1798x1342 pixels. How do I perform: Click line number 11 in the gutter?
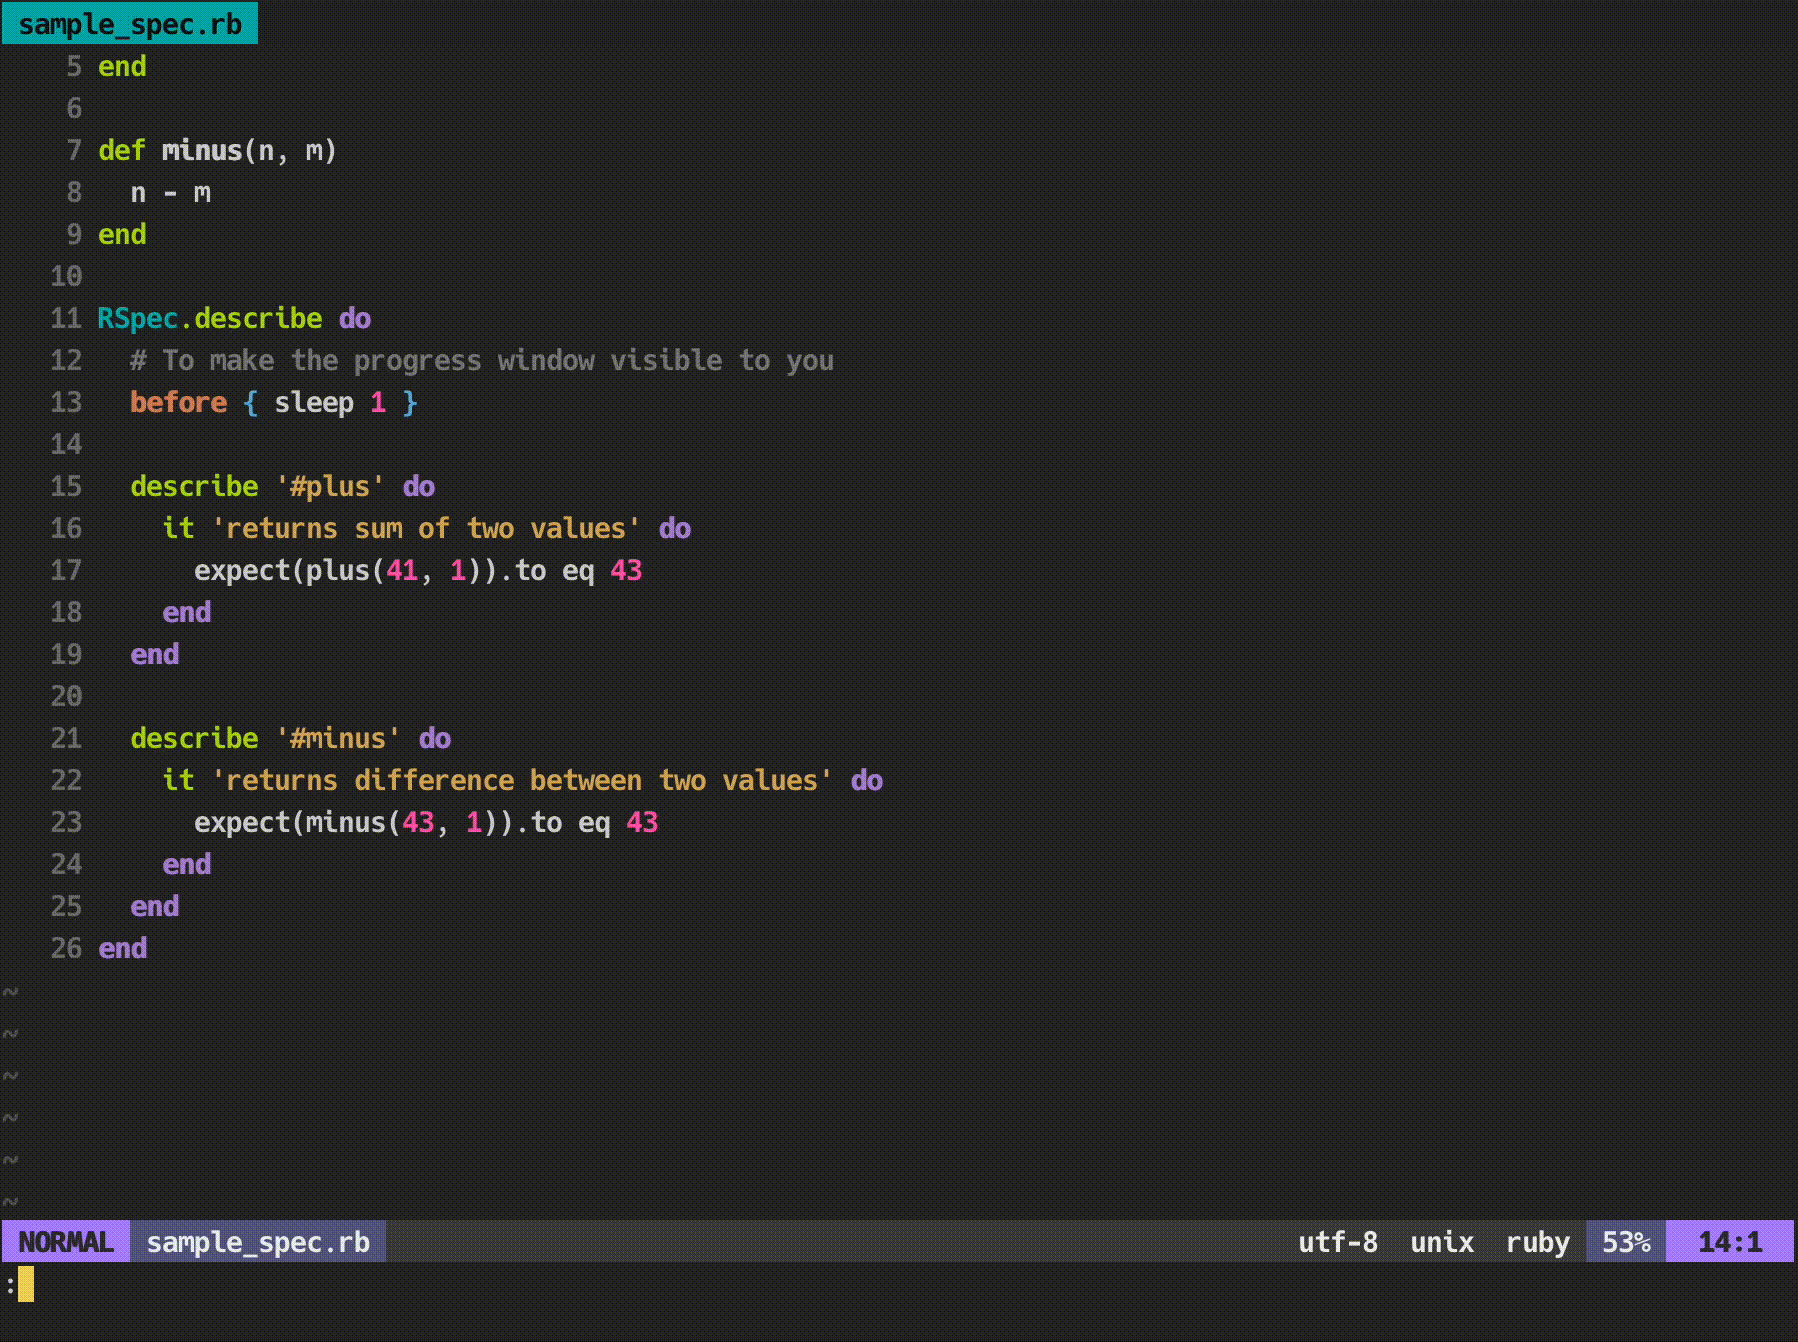pyautogui.click(x=66, y=318)
